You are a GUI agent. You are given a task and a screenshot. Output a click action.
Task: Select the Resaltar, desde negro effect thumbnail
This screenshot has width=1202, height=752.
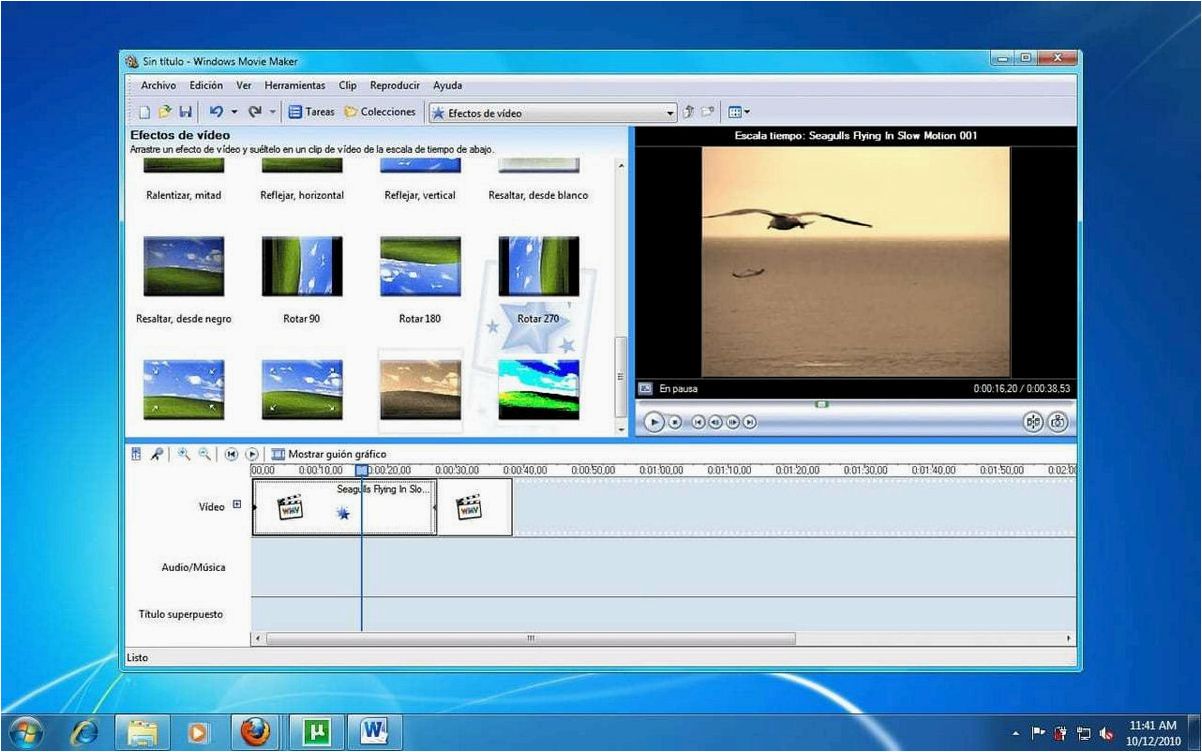pyautogui.click(x=184, y=266)
